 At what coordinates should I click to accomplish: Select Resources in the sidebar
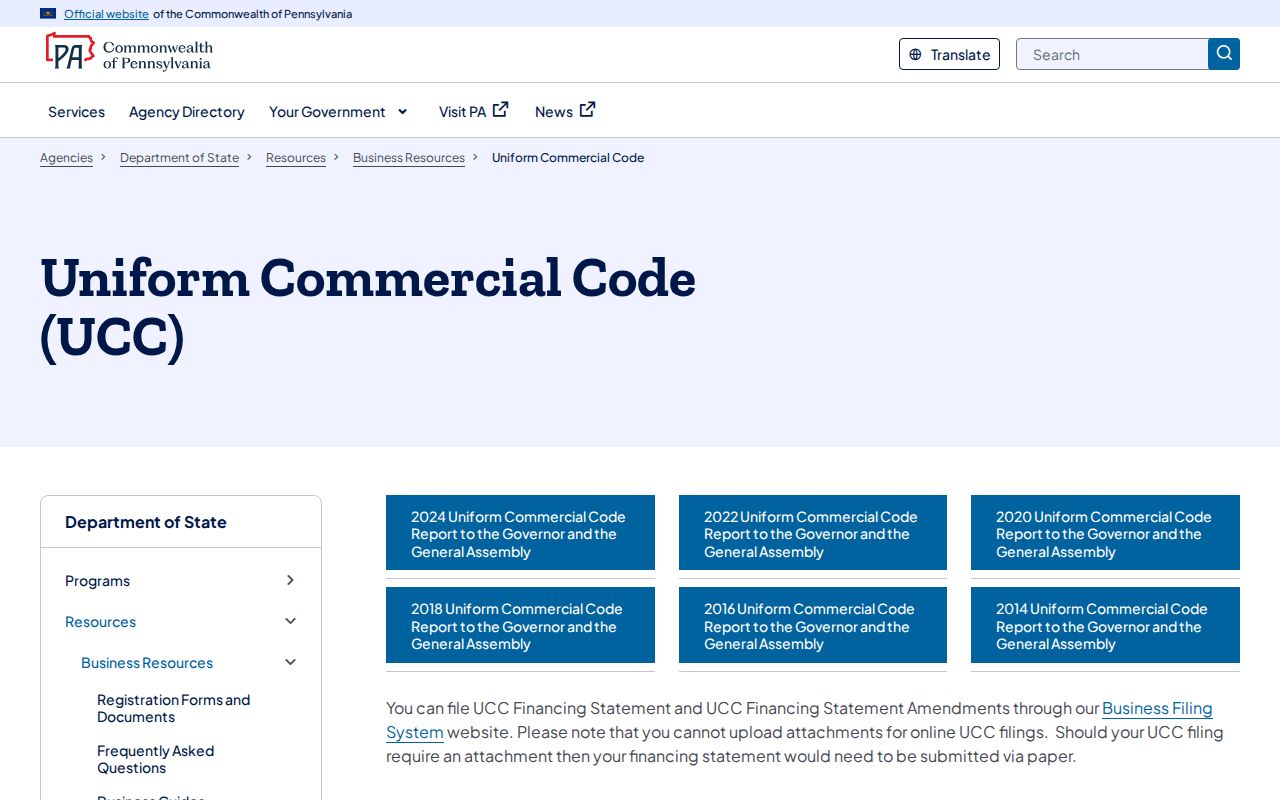(x=100, y=622)
